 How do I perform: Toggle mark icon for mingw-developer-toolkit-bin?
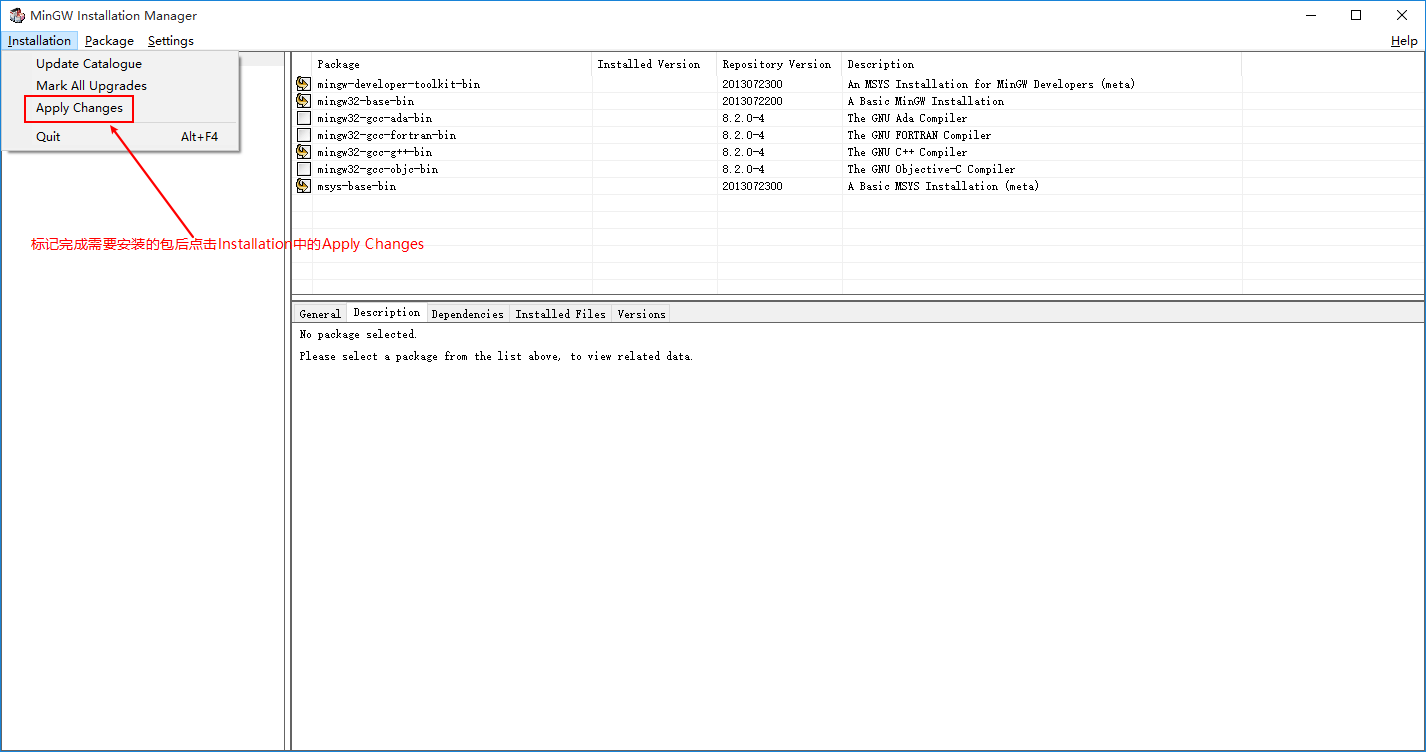tap(304, 84)
